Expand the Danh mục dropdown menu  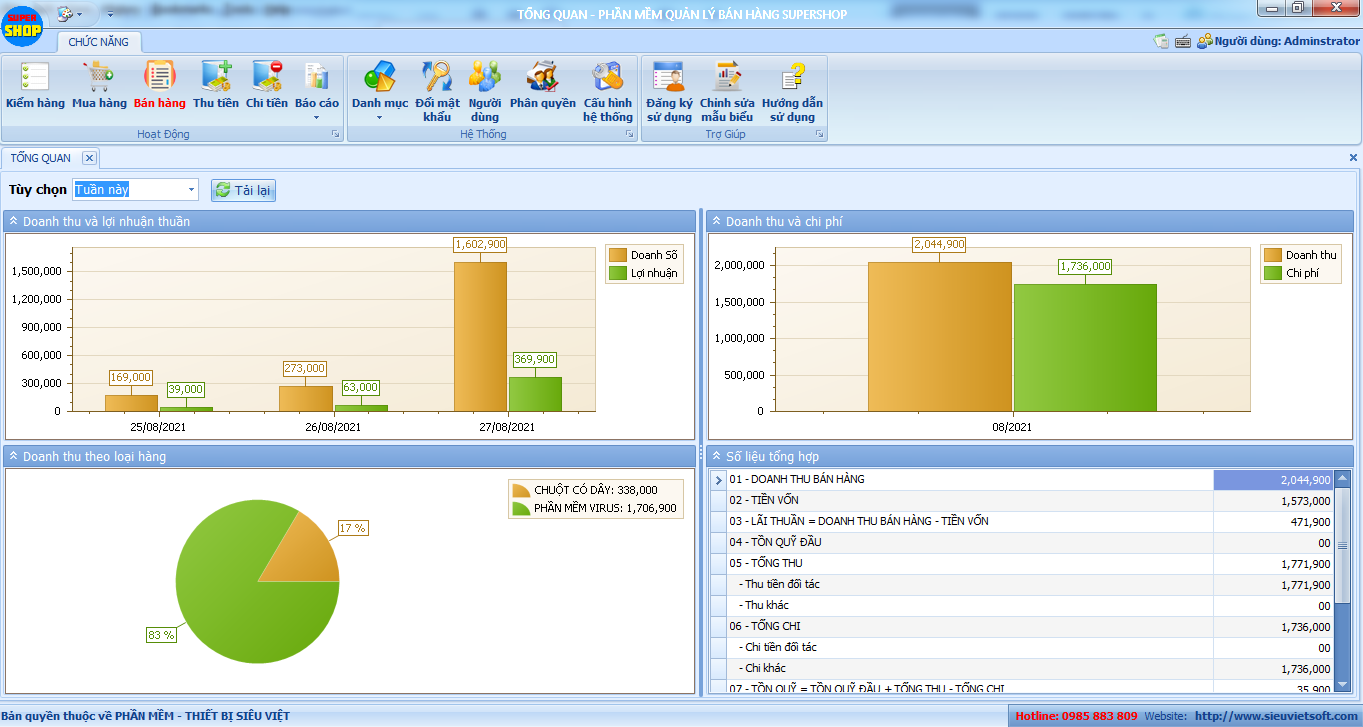pos(380,117)
